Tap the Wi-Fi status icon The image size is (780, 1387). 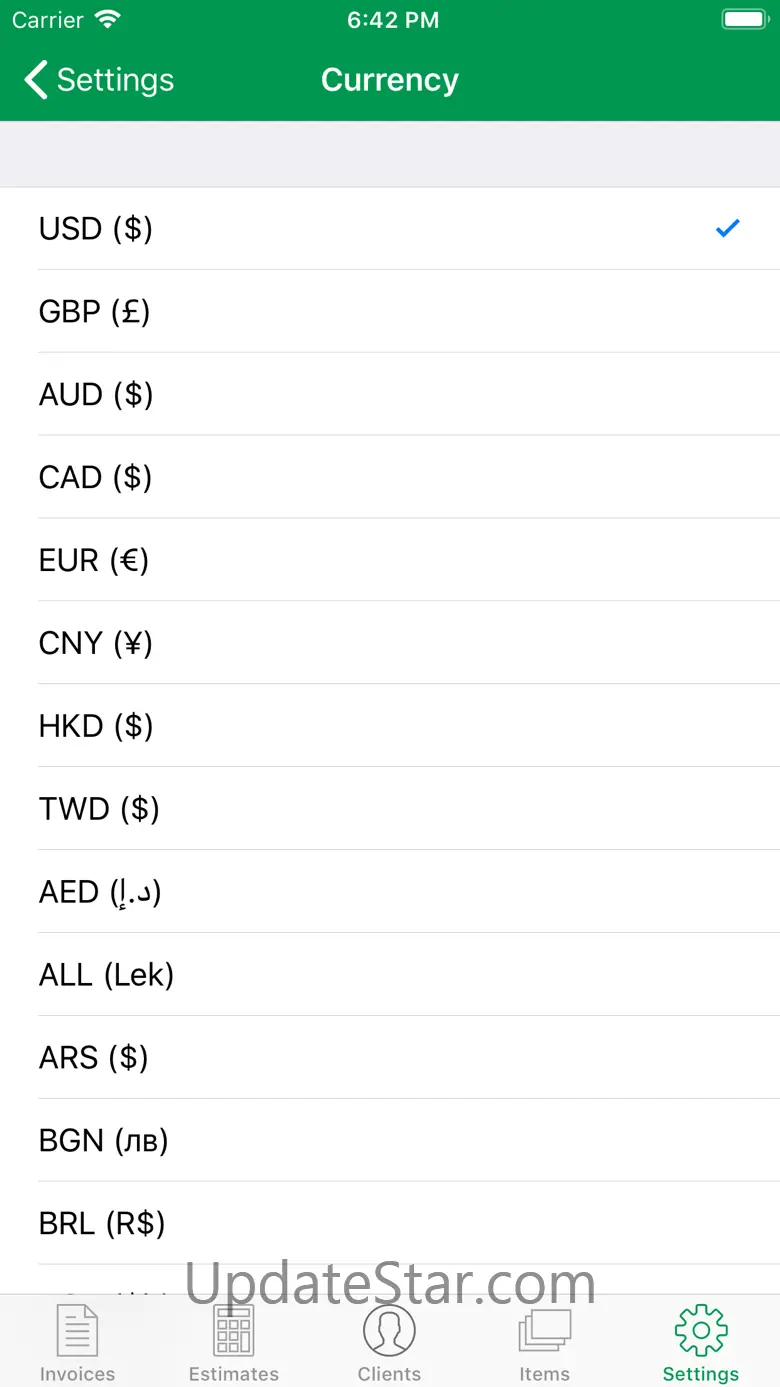pos(107,20)
